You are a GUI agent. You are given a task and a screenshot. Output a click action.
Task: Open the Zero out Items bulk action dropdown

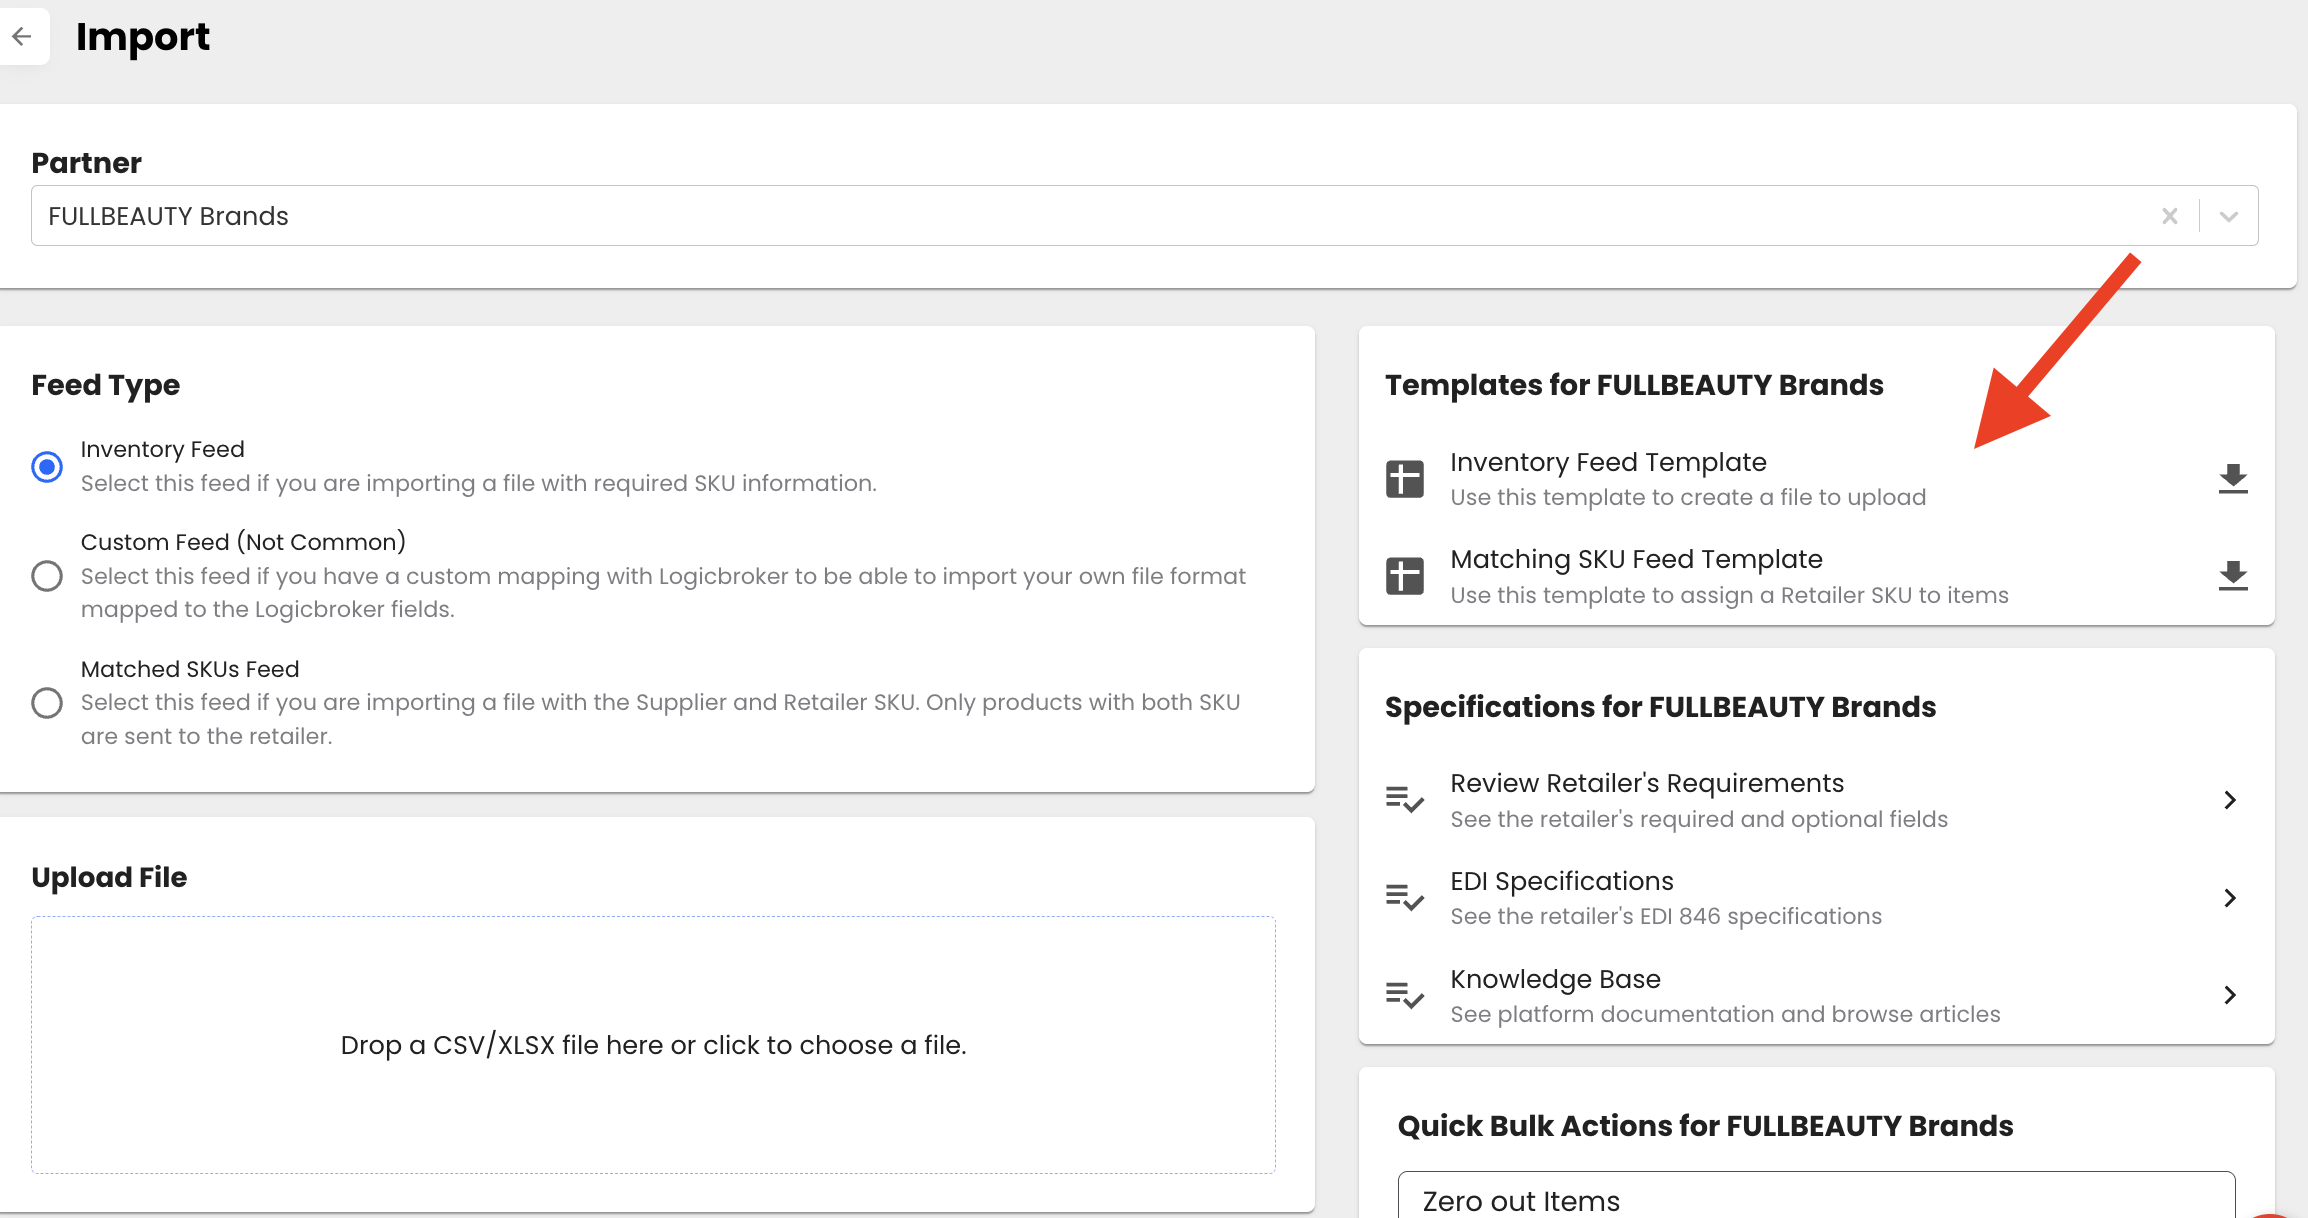1815,1198
